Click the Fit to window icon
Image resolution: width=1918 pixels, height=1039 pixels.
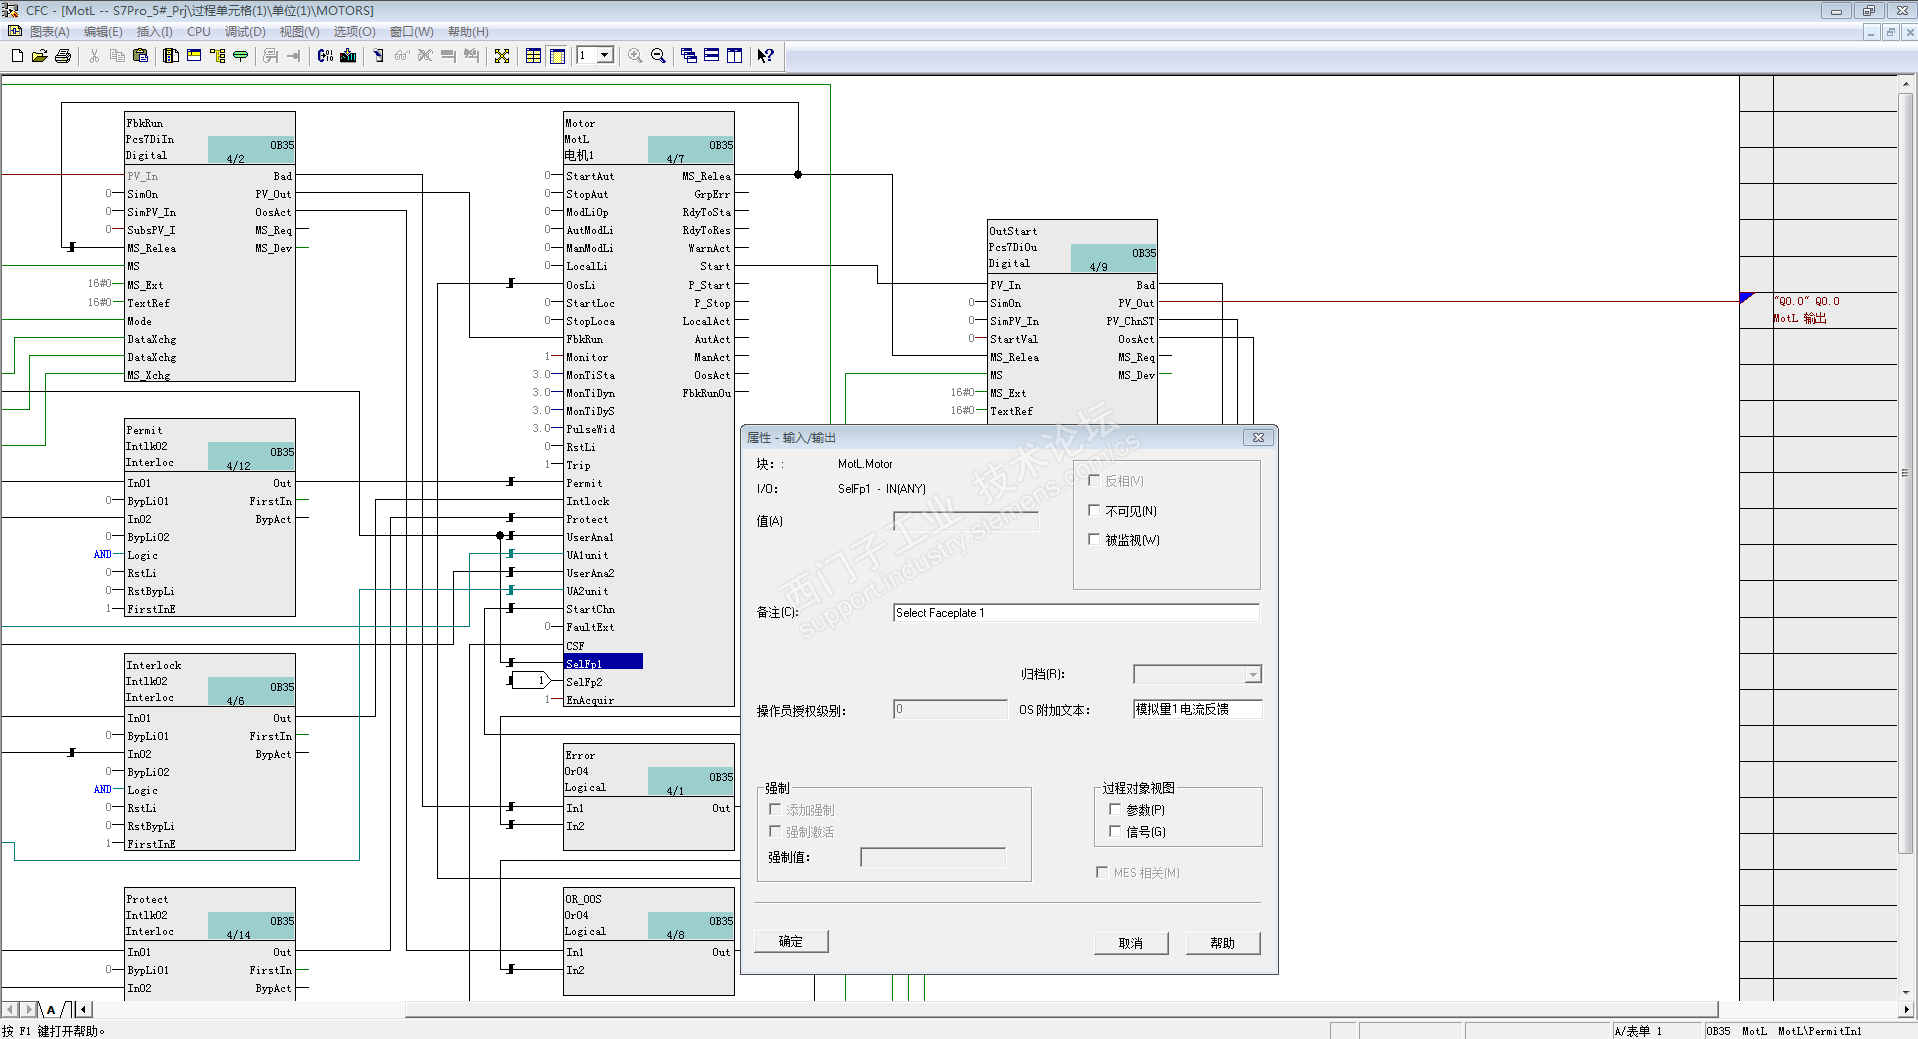pos(502,56)
